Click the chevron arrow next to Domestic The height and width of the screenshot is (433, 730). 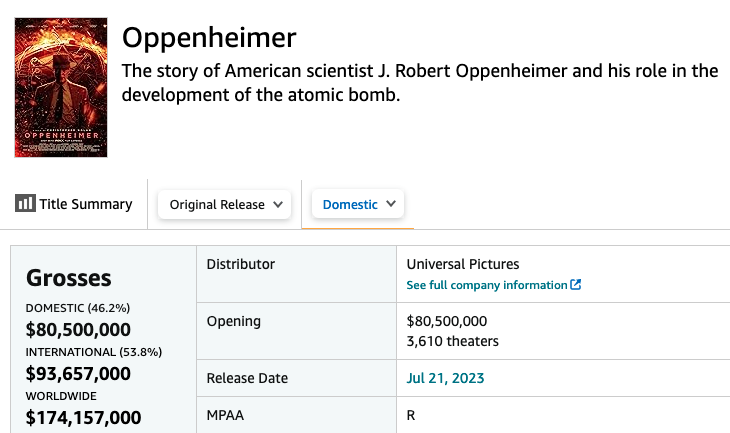[391, 203]
